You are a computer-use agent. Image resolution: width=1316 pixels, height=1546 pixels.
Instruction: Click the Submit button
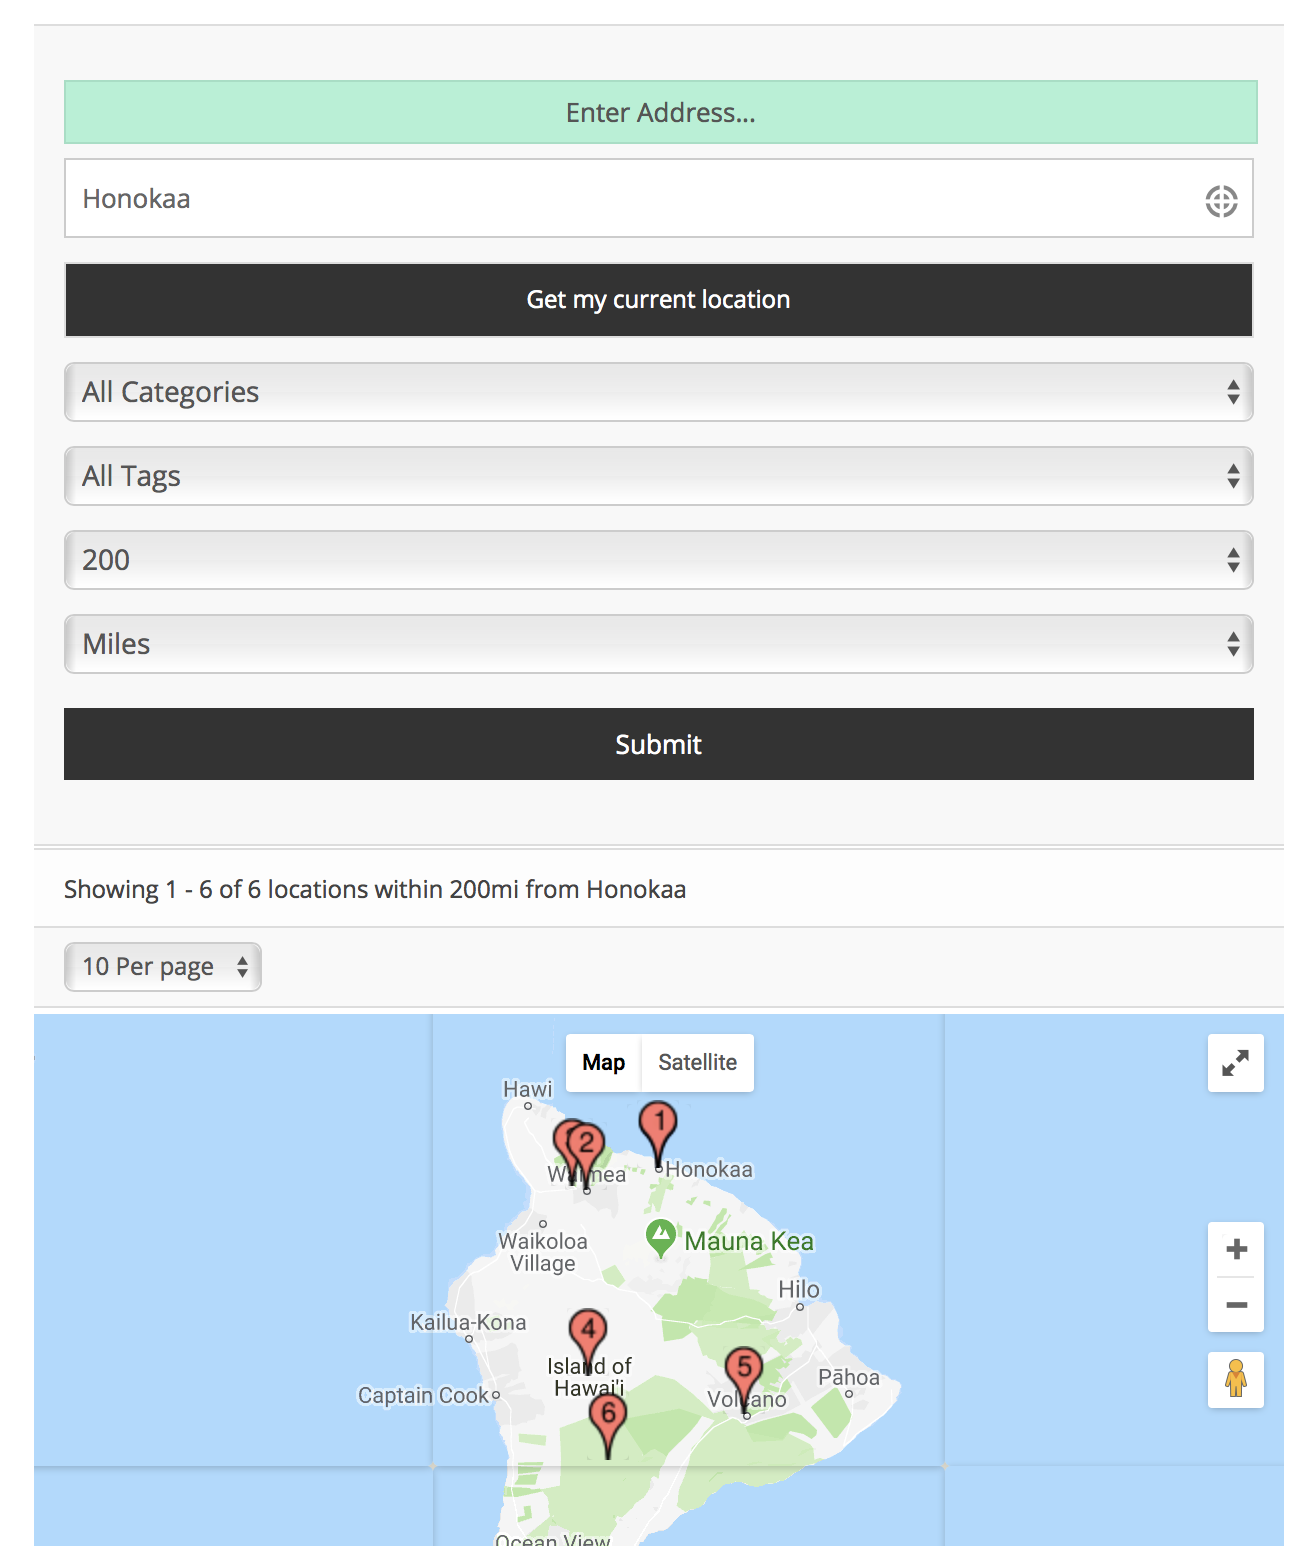(x=659, y=744)
